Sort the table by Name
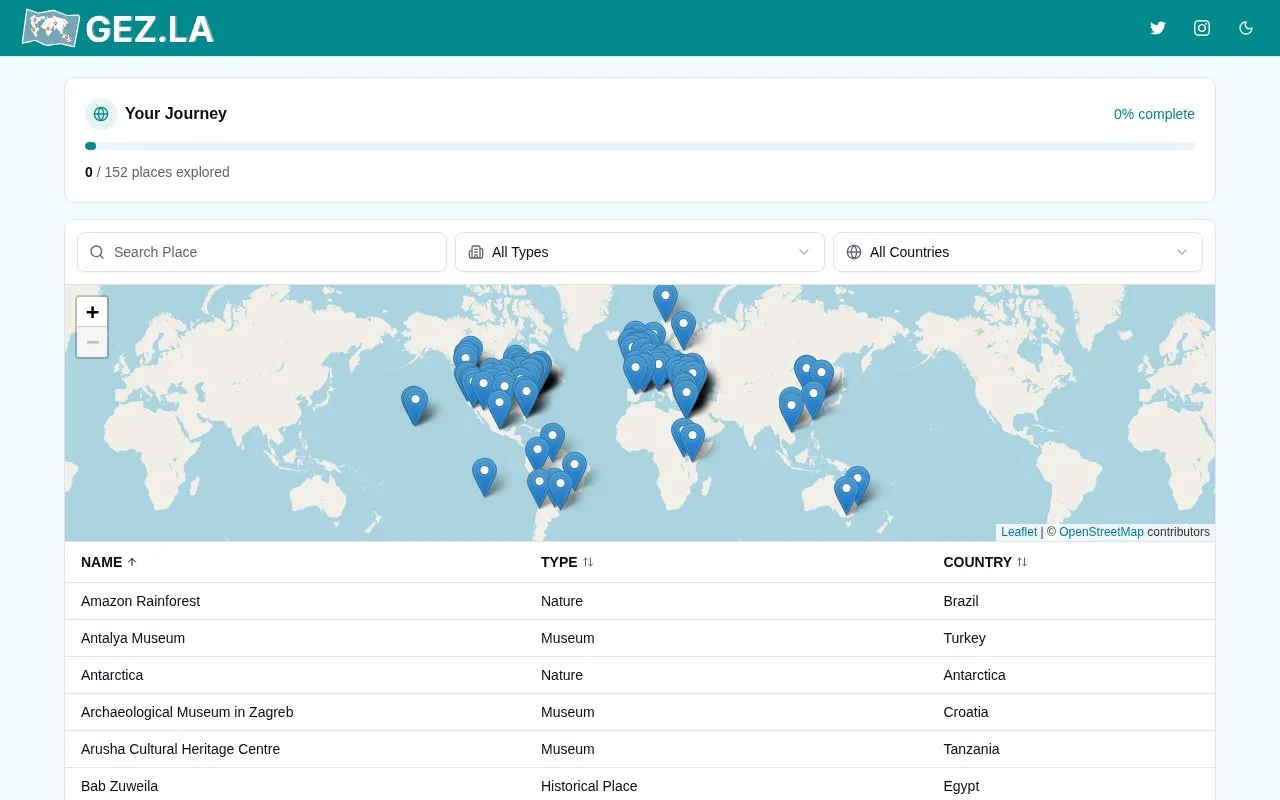The image size is (1280, 800). click(109, 562)
